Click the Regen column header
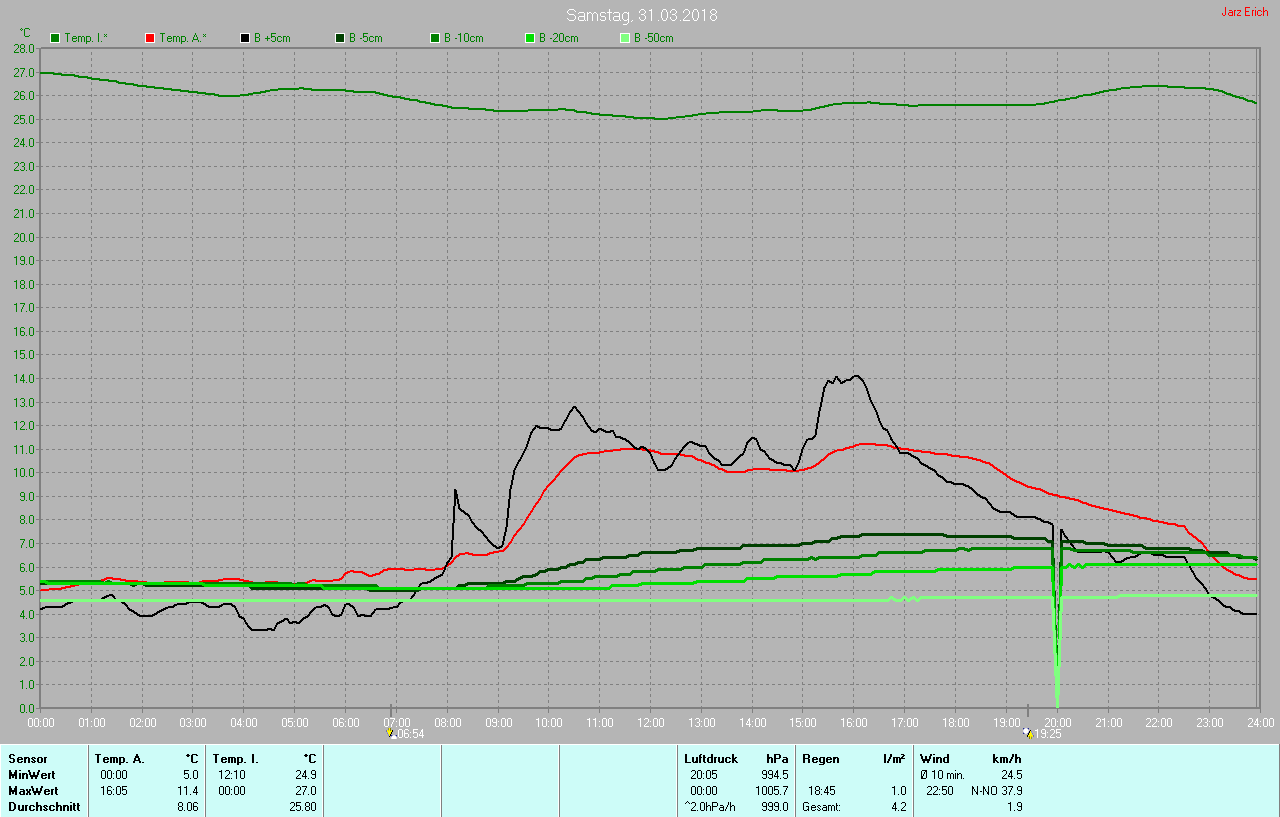 point(820,759)
